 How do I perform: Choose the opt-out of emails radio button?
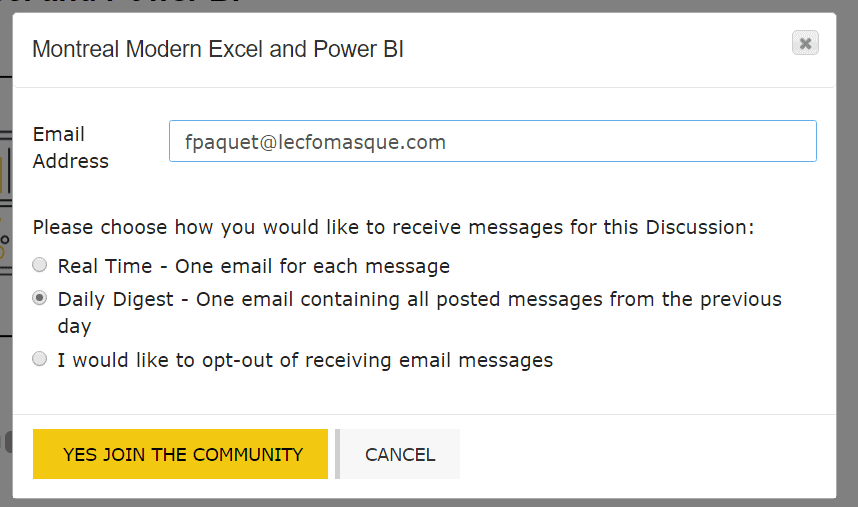point(40,358)
